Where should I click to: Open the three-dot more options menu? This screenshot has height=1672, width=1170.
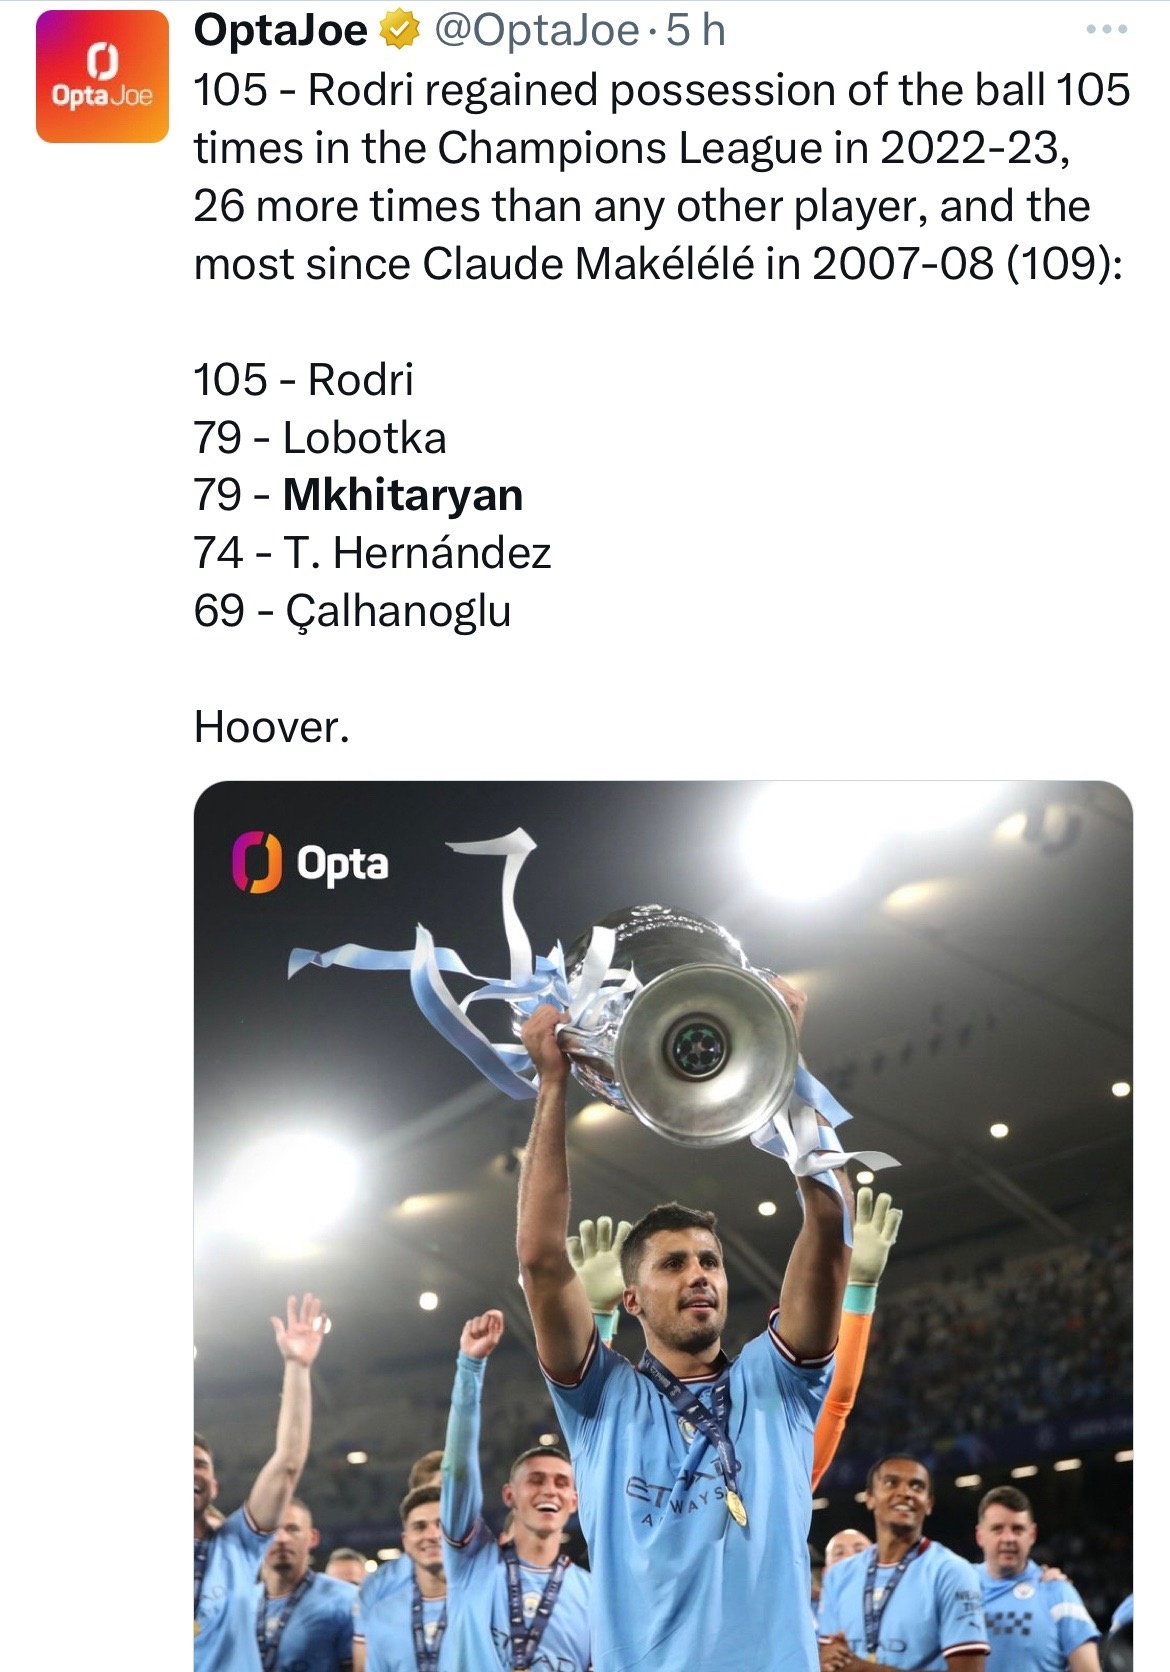coord(1107,30)
